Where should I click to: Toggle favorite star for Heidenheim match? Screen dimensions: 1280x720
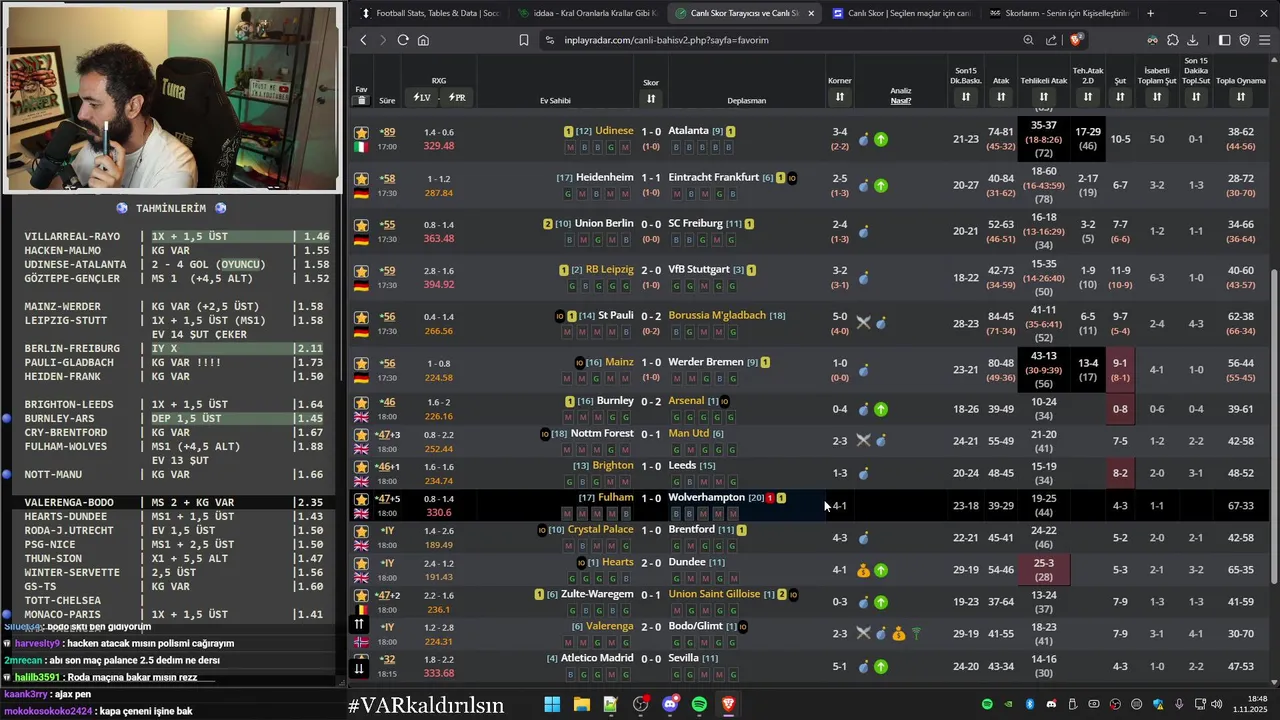361,178
